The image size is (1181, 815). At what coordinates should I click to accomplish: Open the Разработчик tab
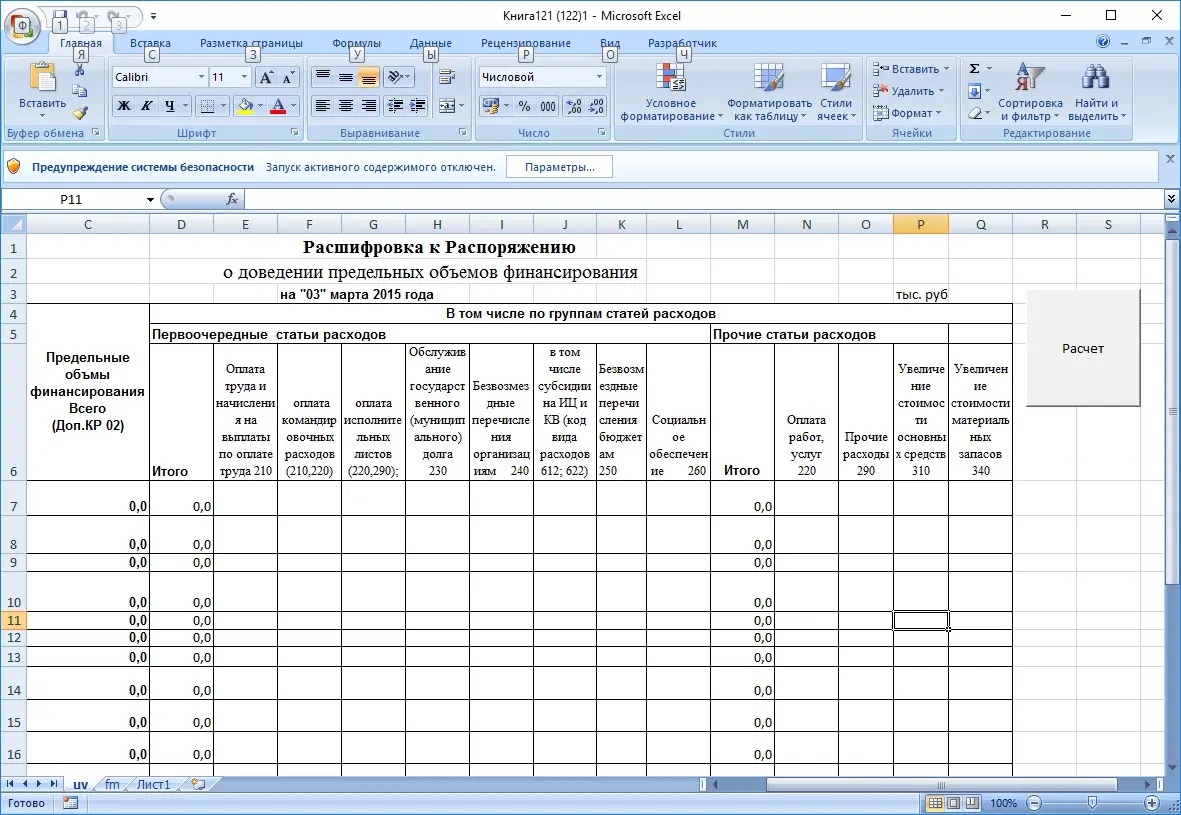(682, 43)
